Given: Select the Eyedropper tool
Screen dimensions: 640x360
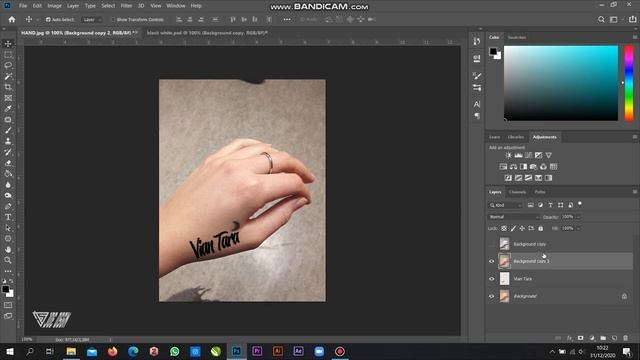Looking at the screenshot, I should pos(8,109).
